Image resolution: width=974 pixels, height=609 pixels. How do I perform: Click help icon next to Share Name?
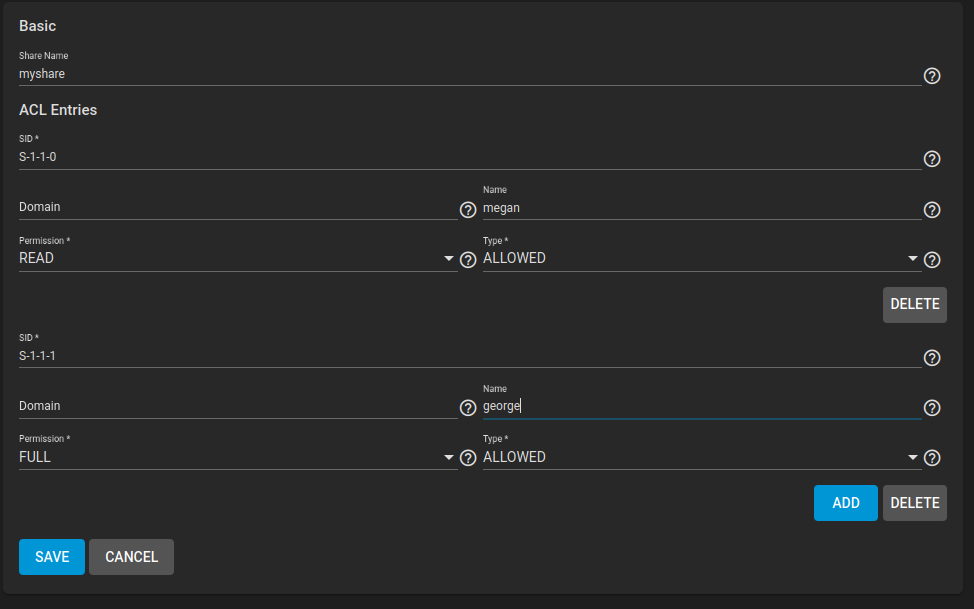pyautogui.click(x=932, y=76)
